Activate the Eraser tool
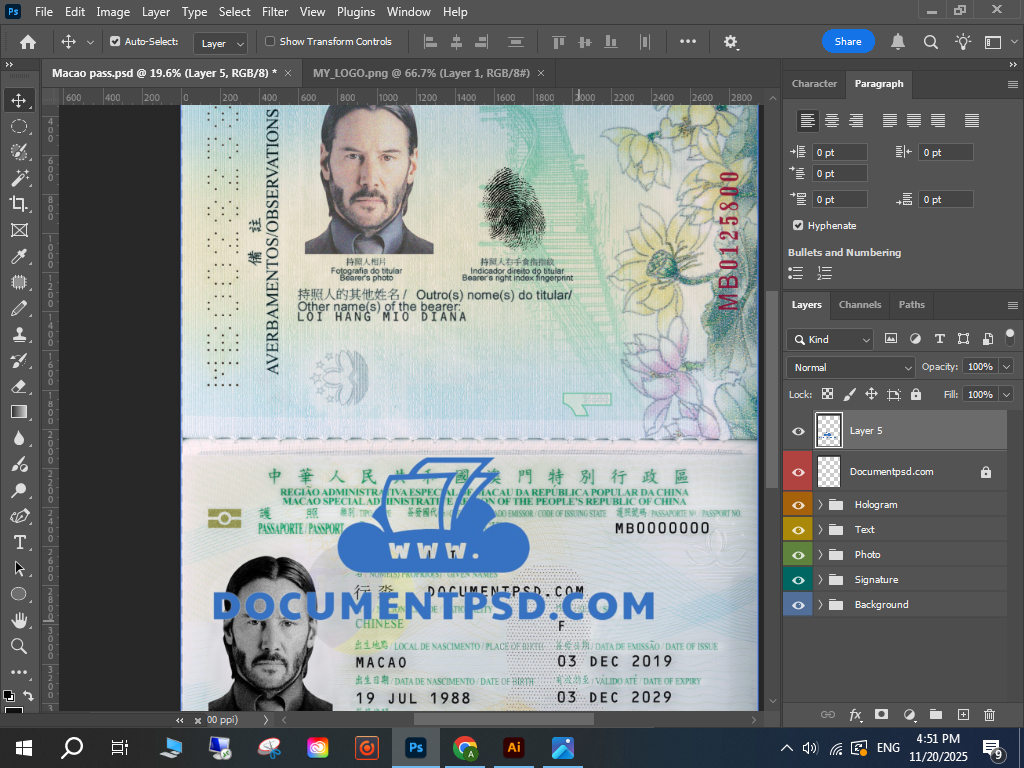Screen dimensions: 1024x768 (x=19, y=386)
